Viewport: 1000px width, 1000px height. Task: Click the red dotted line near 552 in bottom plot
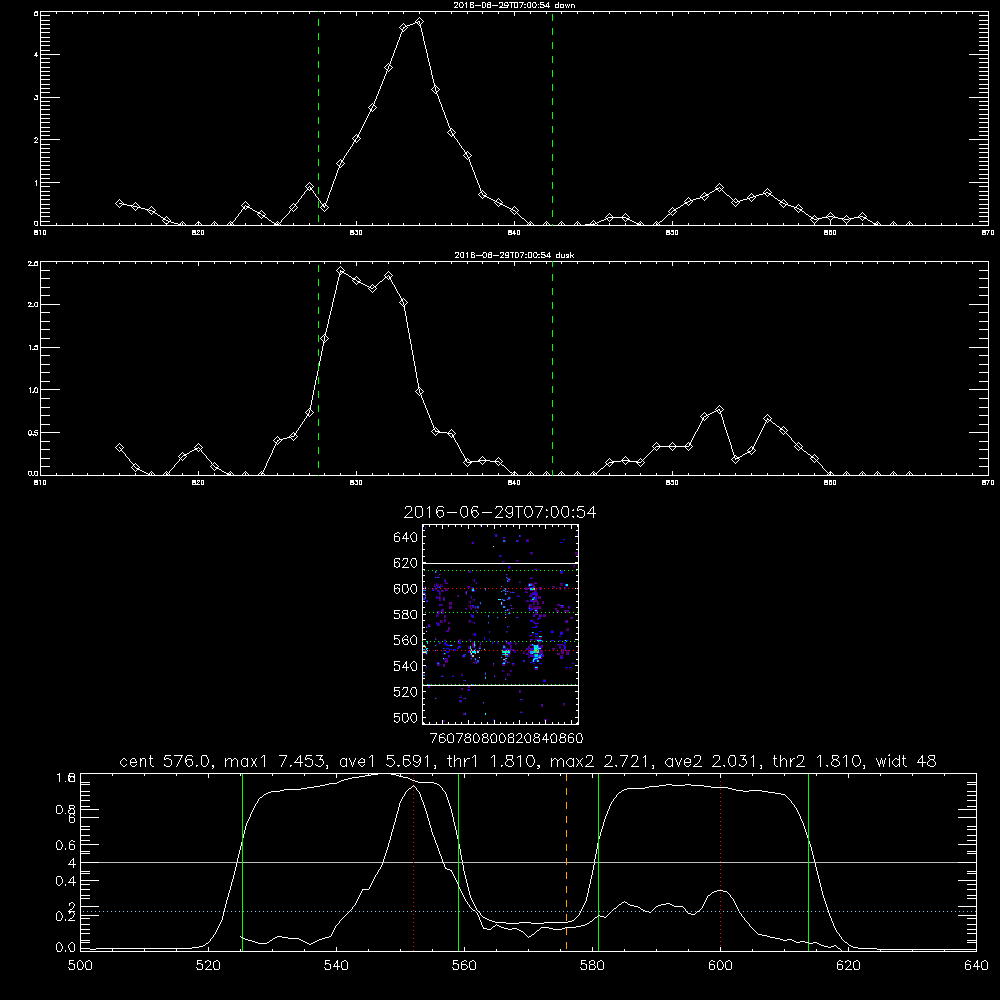click(413, 861)
